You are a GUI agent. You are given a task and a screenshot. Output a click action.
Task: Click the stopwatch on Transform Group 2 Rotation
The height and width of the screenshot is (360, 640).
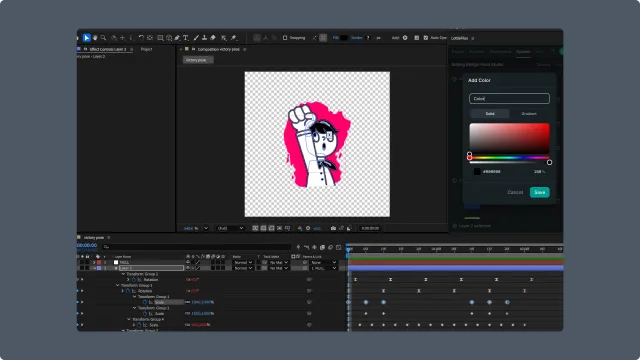(134, 280)
